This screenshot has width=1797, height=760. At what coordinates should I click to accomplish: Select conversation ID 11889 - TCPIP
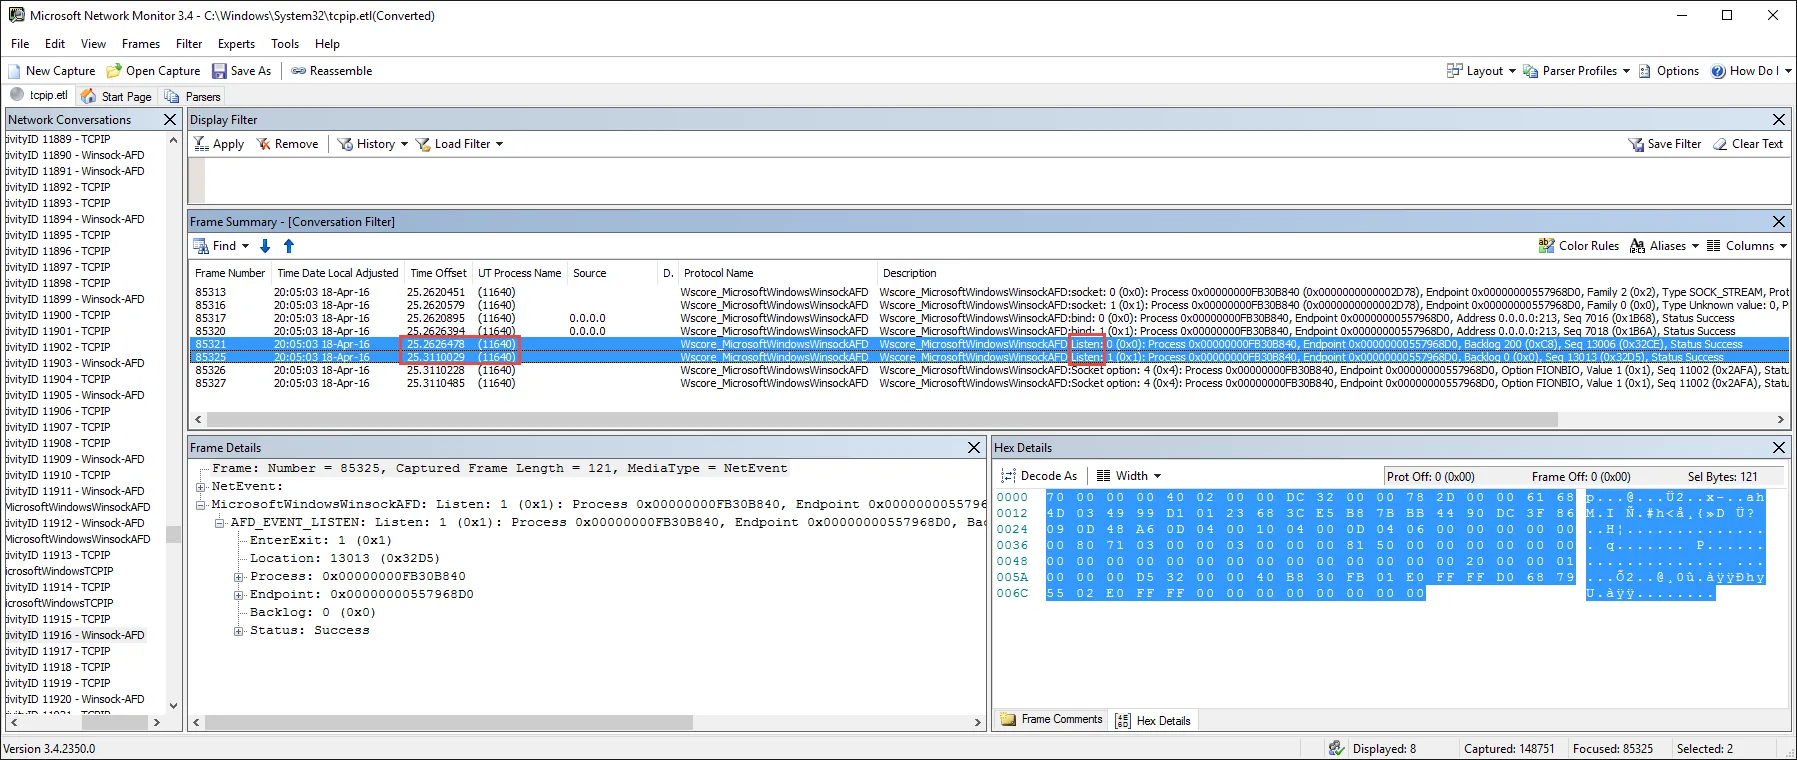59,139
